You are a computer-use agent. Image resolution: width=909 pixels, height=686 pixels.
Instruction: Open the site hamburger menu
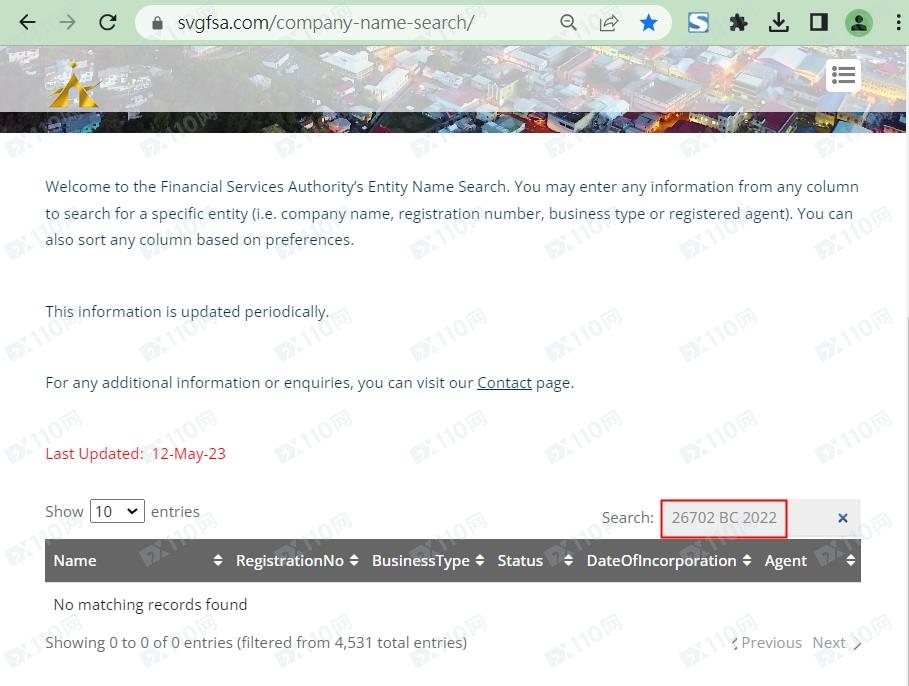pos(843,75)
